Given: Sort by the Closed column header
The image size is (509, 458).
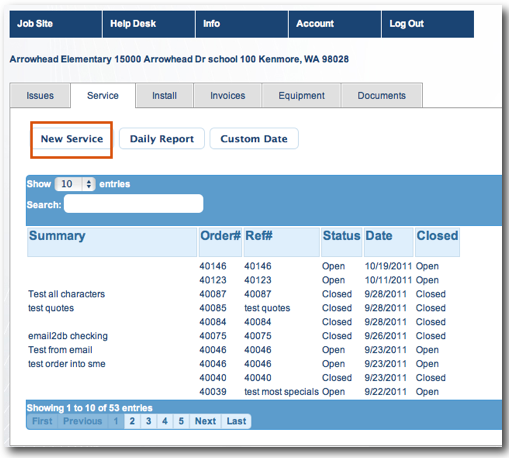Looking at the screenshot, I should [437, 242].
